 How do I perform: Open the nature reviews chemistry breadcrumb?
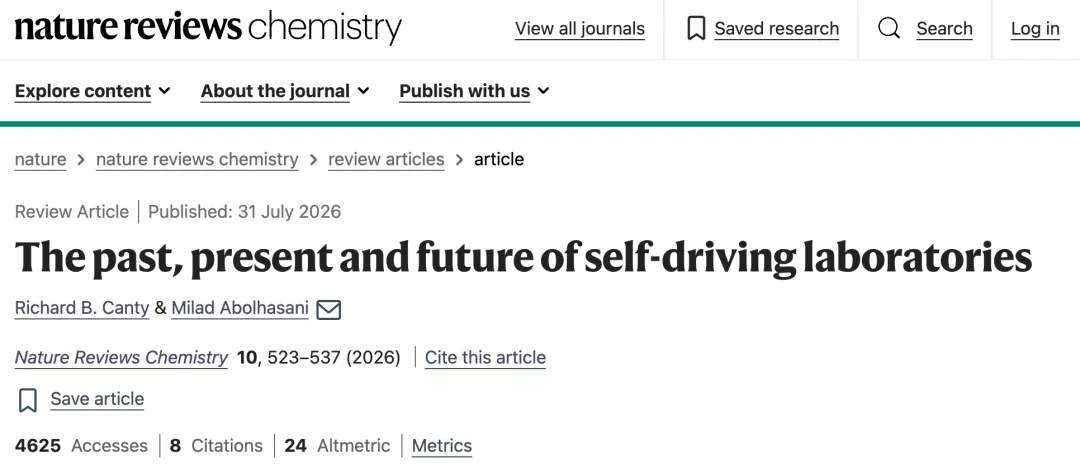(x=197, y=159)
